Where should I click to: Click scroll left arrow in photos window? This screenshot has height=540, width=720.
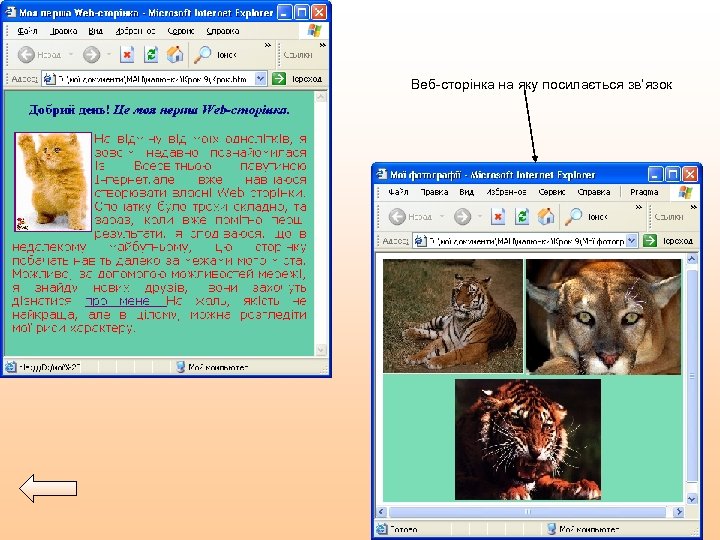(x=381, y=512)
